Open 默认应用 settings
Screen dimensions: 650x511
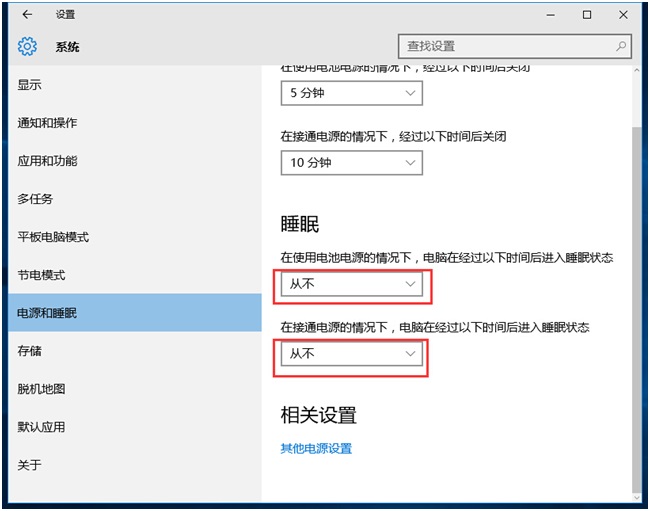point(41,427)
